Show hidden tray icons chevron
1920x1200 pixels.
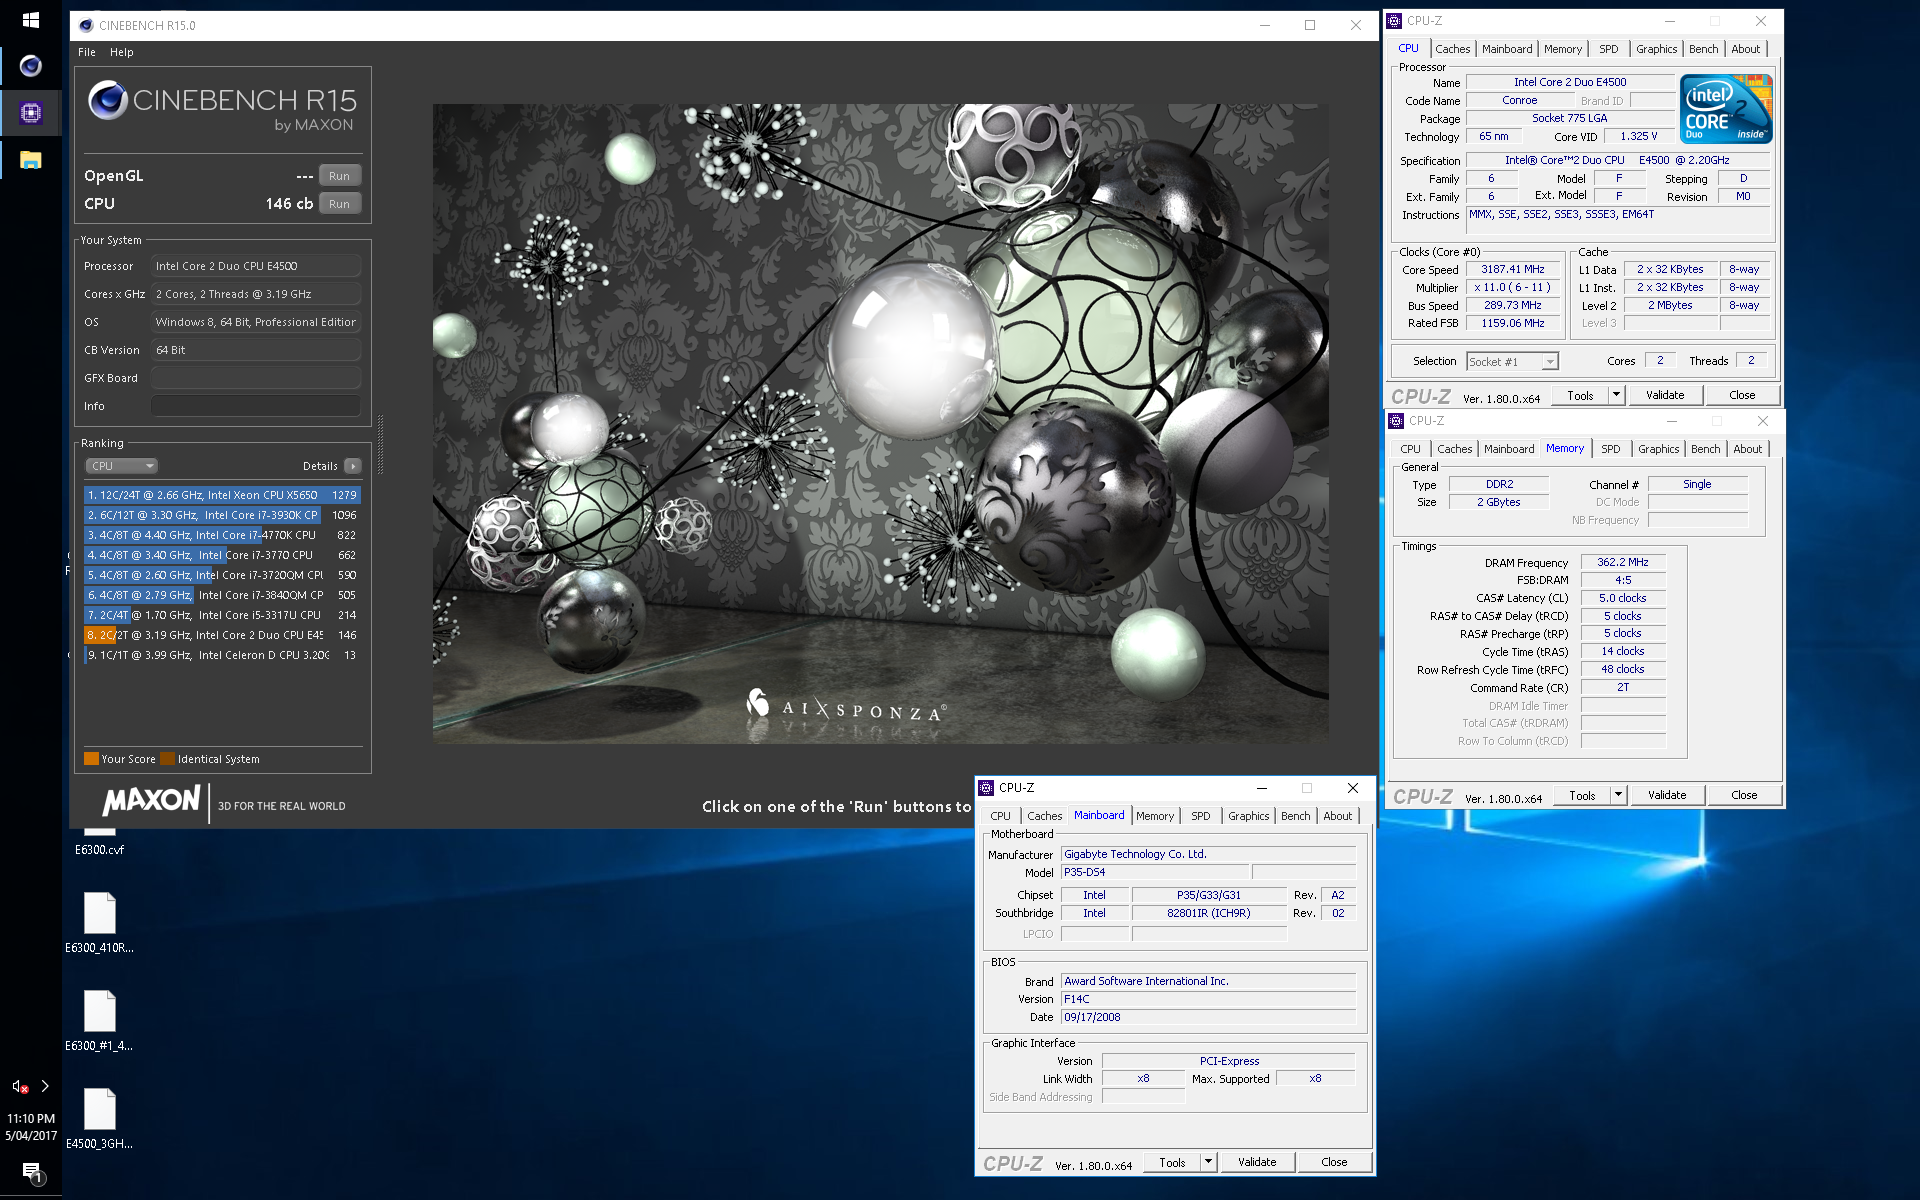(45, 1086)
